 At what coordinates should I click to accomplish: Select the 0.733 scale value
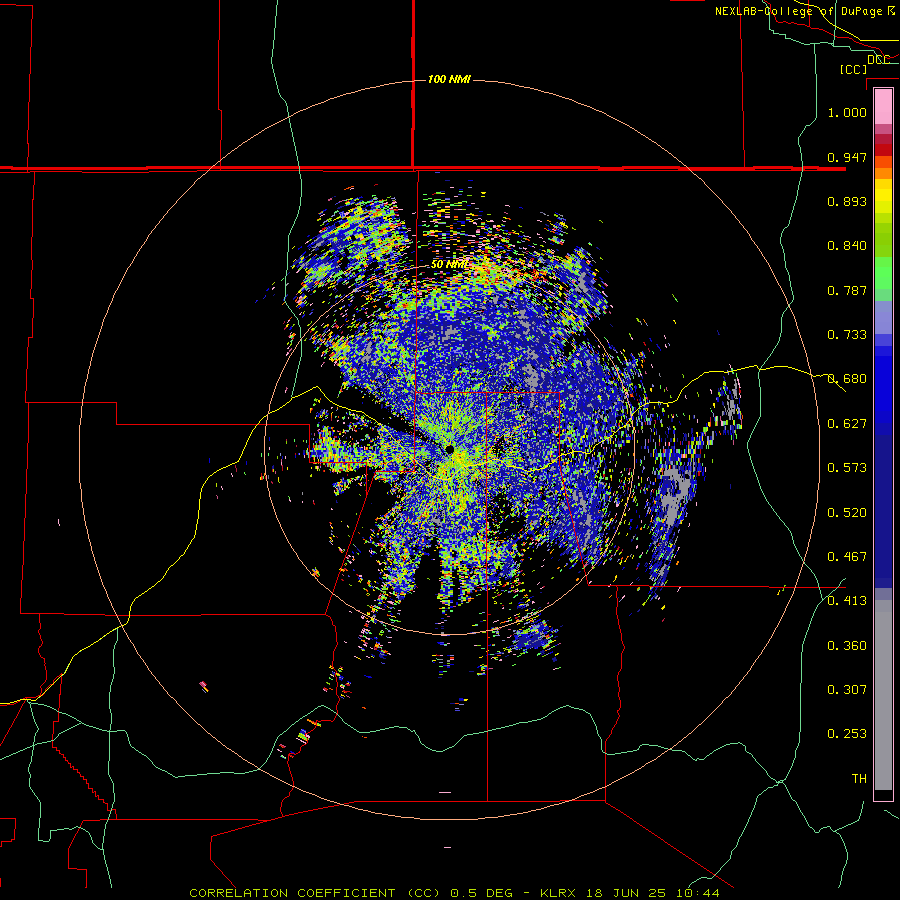(847, 335)
